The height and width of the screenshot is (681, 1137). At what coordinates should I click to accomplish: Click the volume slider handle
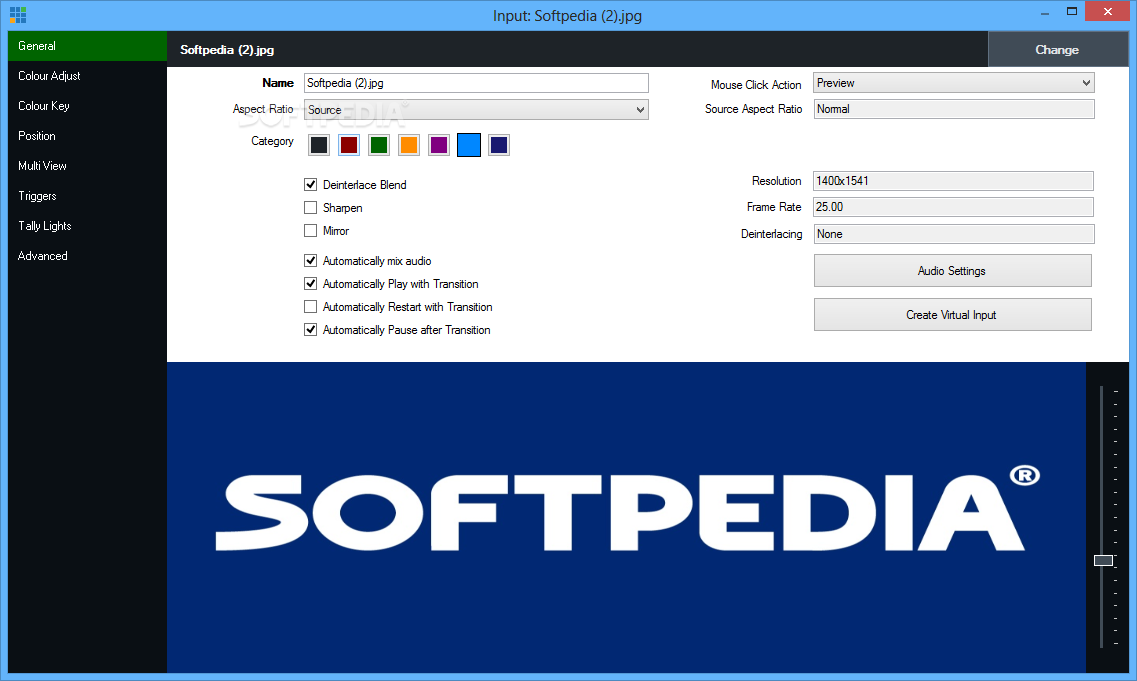[1104, 561]
